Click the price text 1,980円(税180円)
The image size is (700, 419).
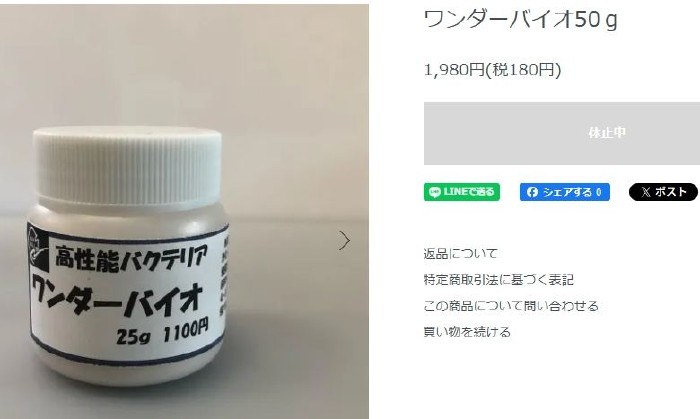coord(492,70)
